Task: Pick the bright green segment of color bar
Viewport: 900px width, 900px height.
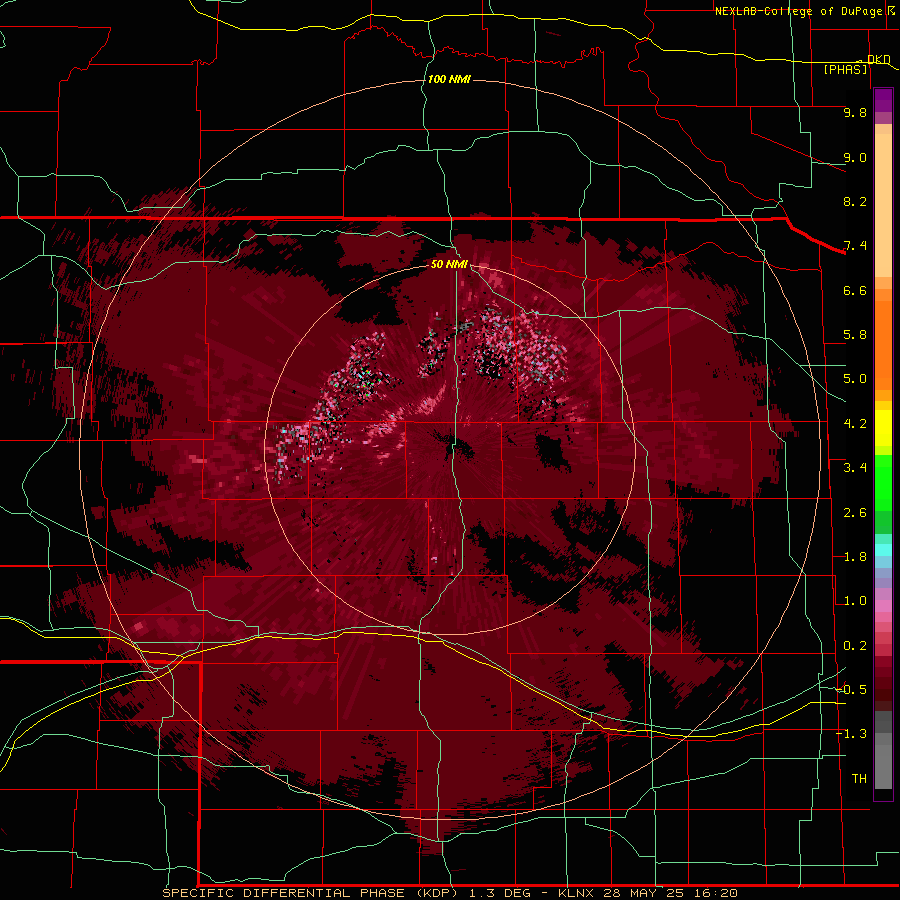Action: click(883, 482)
